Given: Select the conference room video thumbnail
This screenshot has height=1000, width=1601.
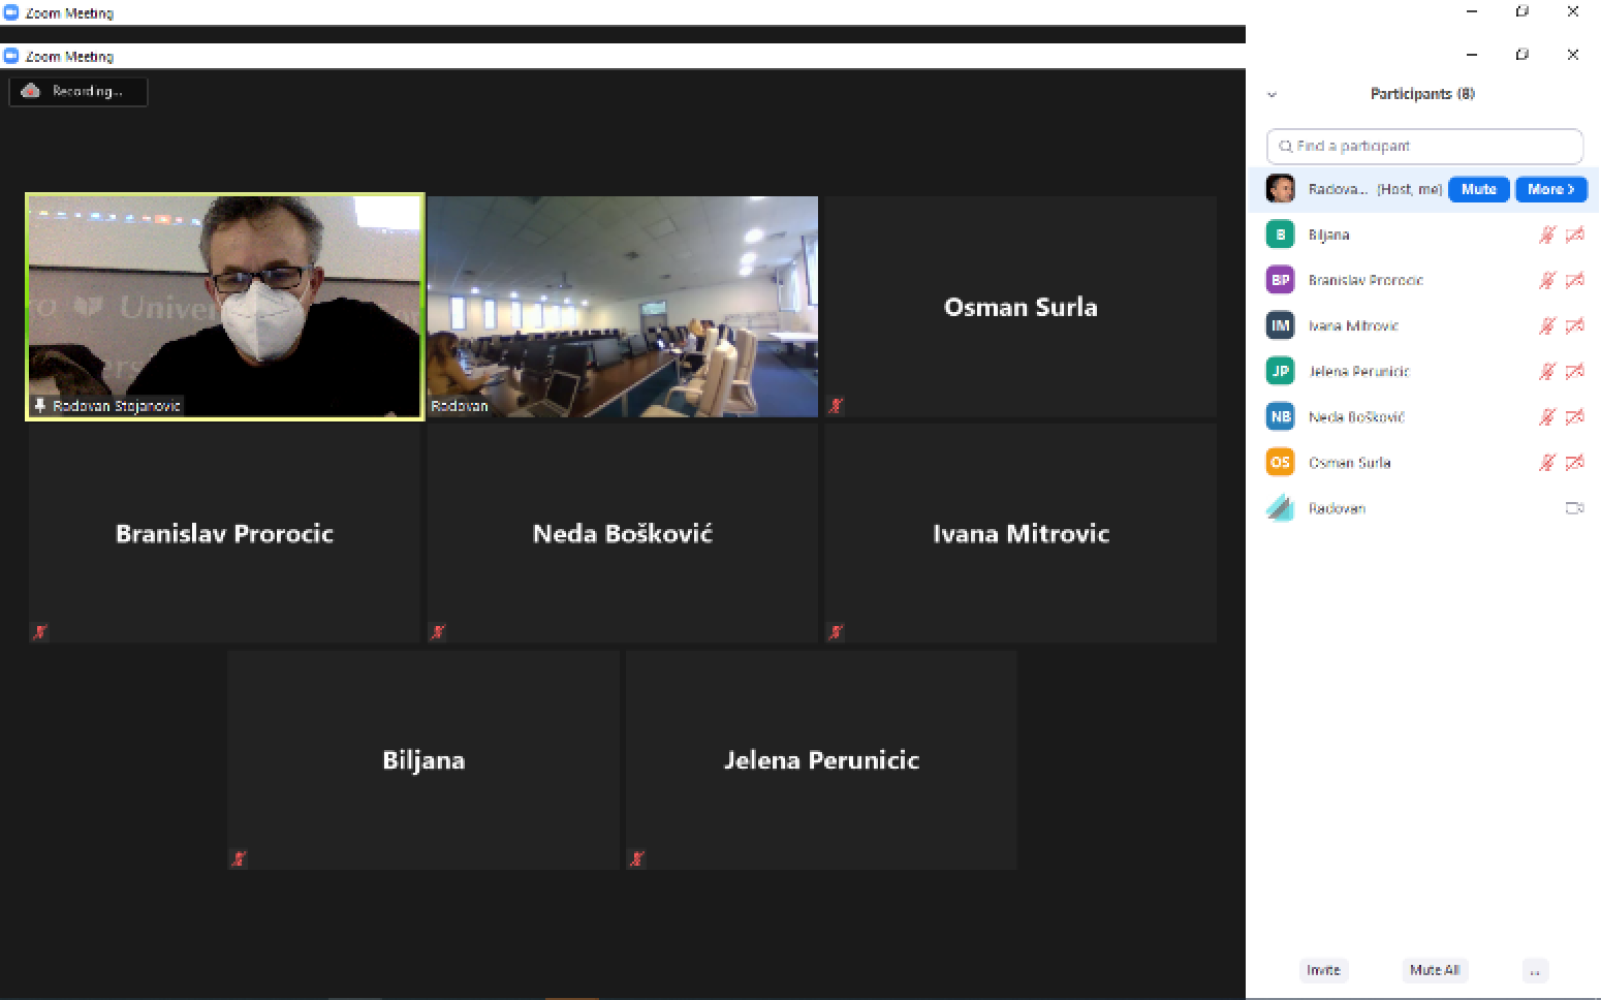Looking at the screenshot, I should tap(622, 306).
